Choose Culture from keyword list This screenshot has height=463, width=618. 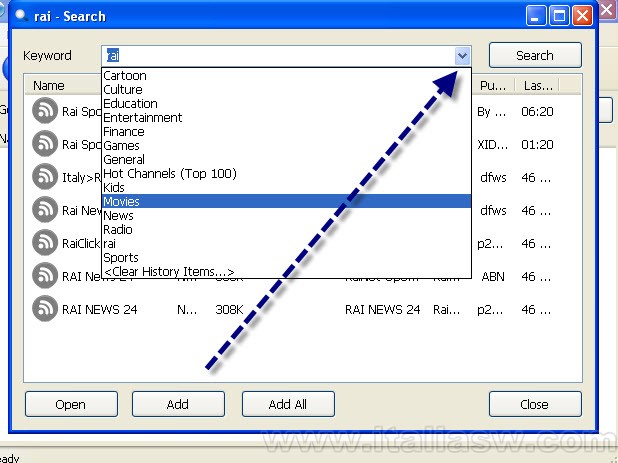[x=286, y=89]
